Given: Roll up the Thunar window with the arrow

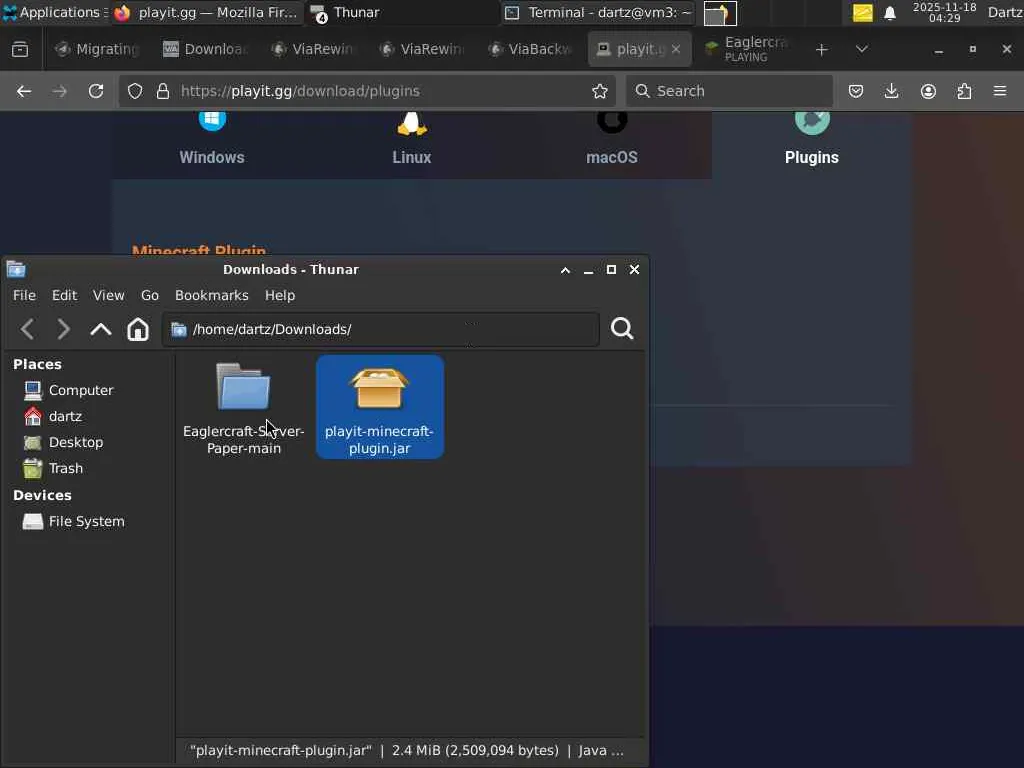Looking at the screenshot, I should click(565, 270).
